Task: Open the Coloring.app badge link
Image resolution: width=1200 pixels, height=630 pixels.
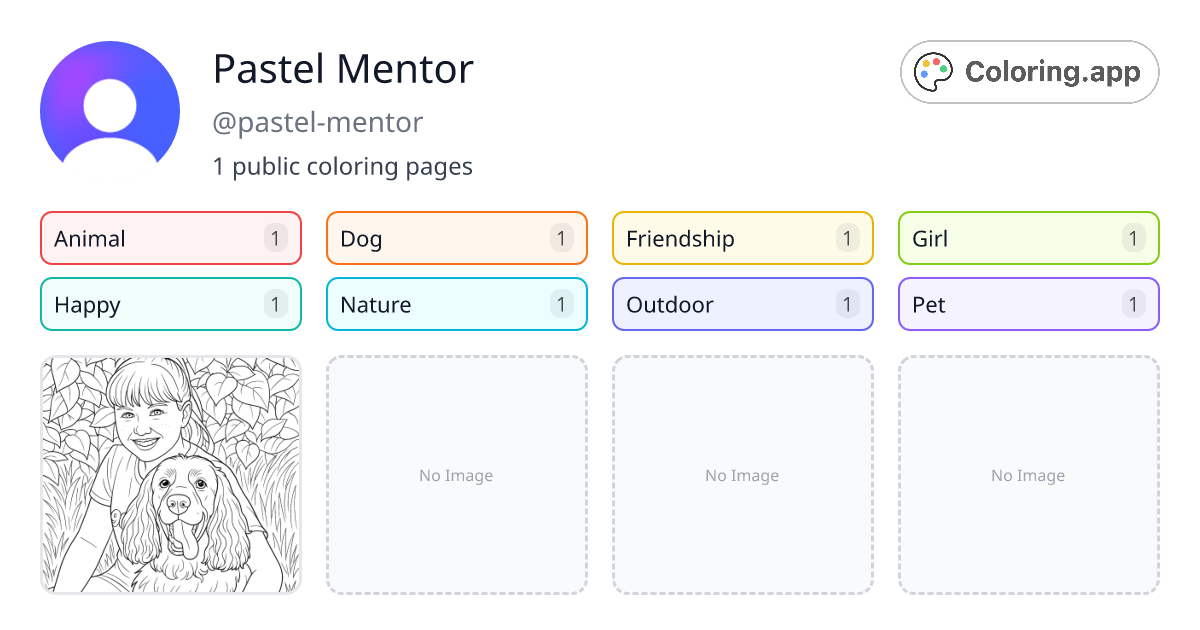Action: tap(1029, 71)
